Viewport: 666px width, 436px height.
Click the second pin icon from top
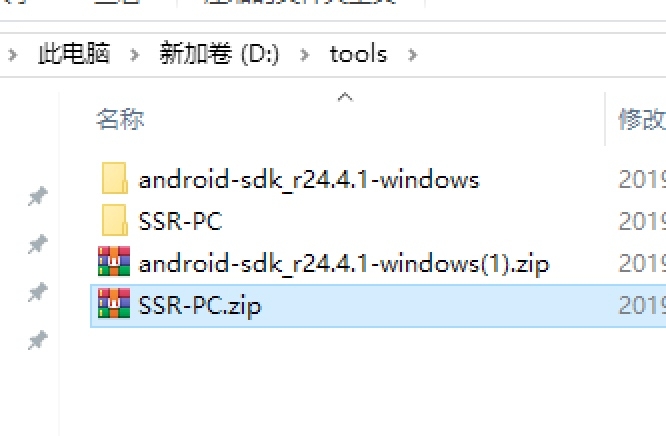pos(37,244)
